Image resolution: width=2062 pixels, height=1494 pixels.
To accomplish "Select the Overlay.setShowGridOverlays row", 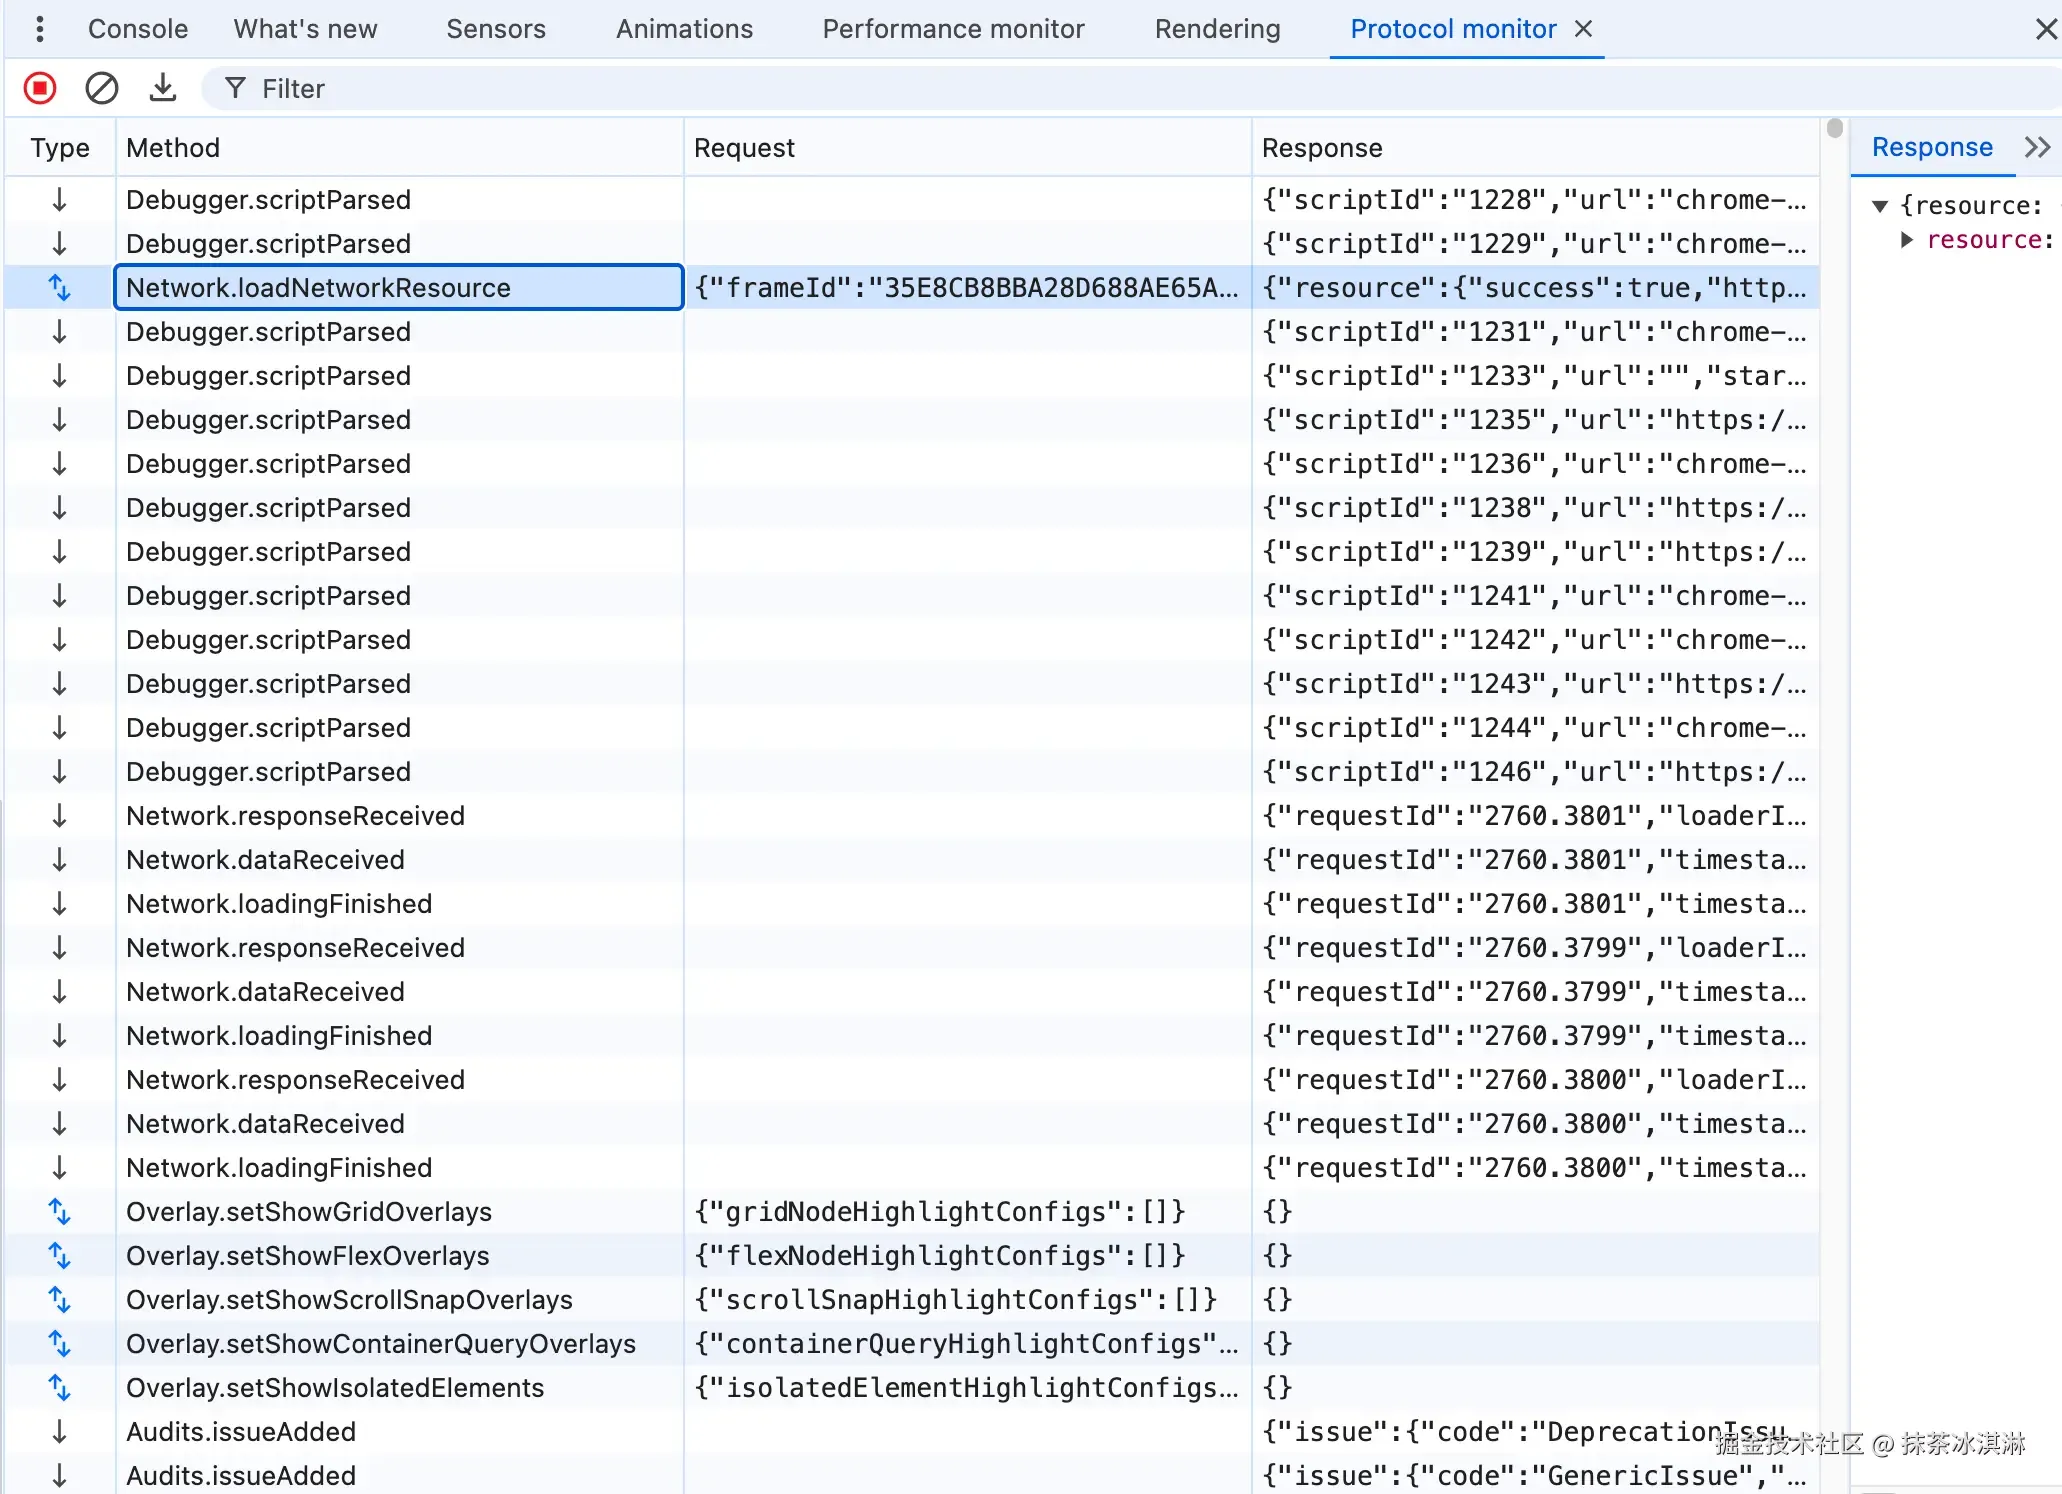I will pos(911,1212).
